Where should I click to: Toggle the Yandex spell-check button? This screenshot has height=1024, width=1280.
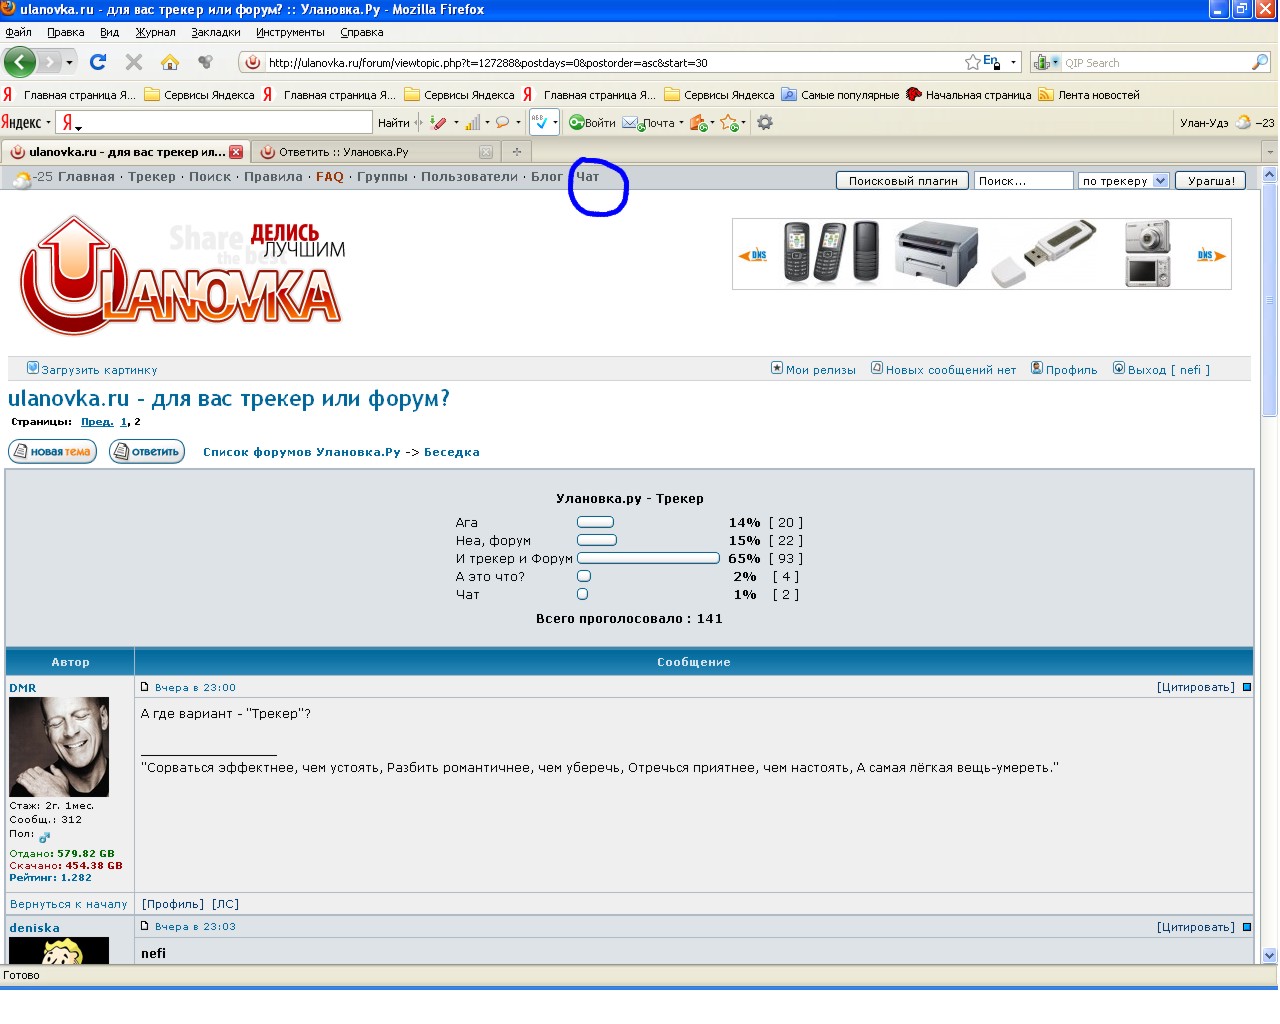tap(540, 122)
